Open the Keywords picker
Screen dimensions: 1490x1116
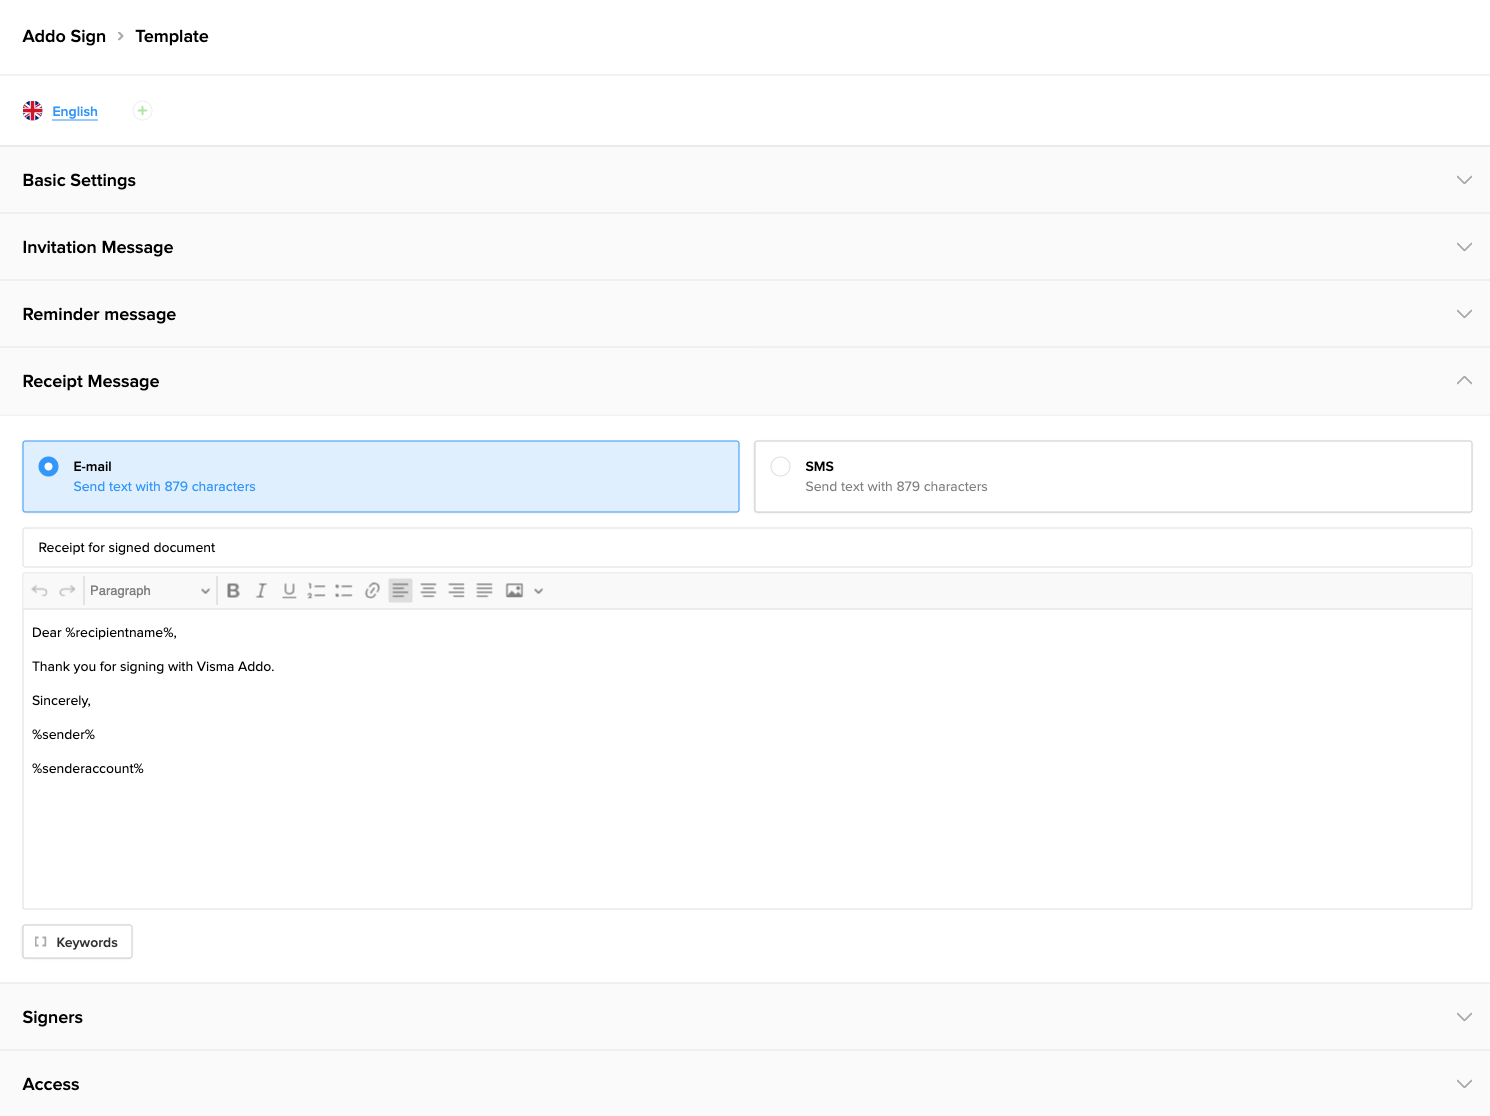[x=77, y=941]
